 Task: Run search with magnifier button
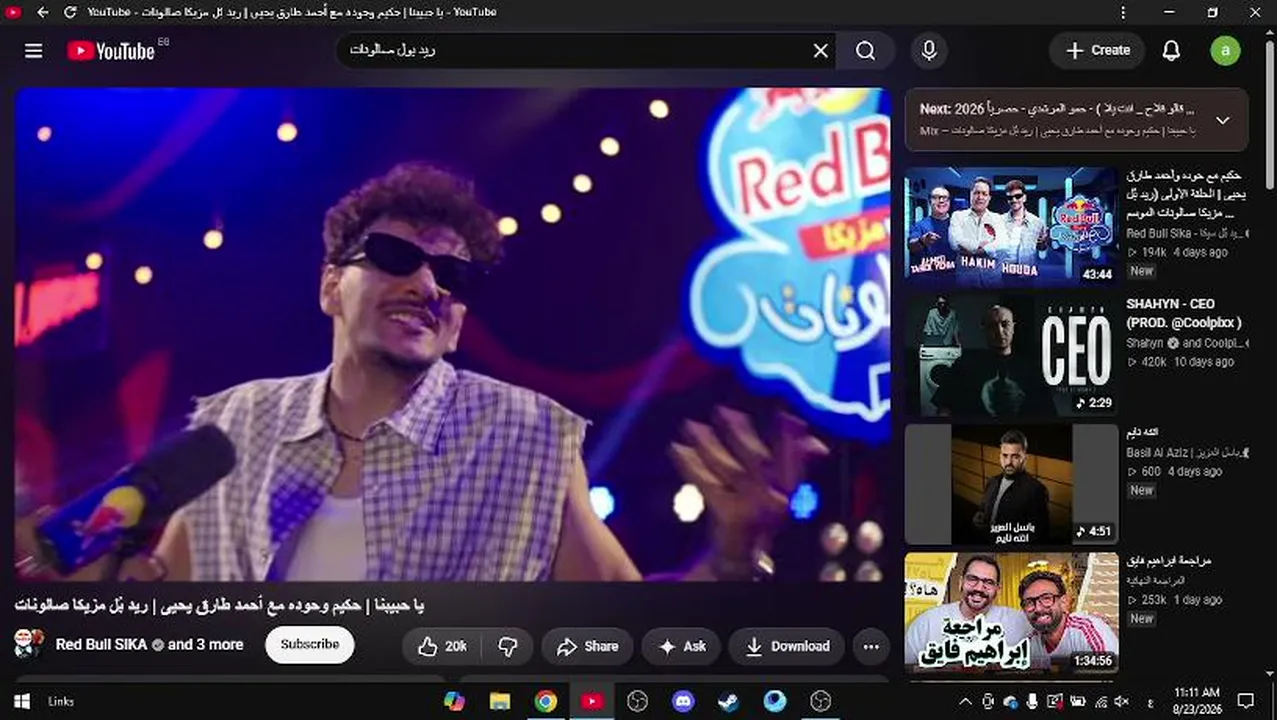point(866,50)
